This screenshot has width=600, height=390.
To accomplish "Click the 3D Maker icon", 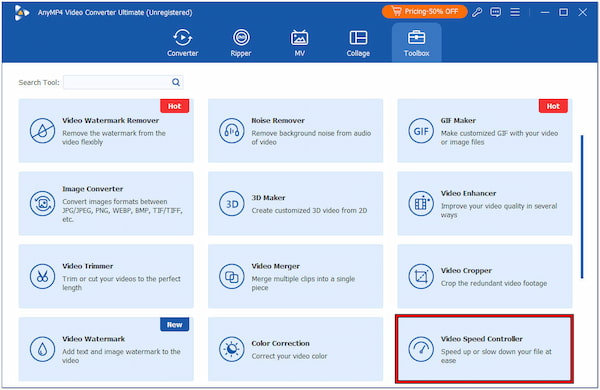I will 232,204.
